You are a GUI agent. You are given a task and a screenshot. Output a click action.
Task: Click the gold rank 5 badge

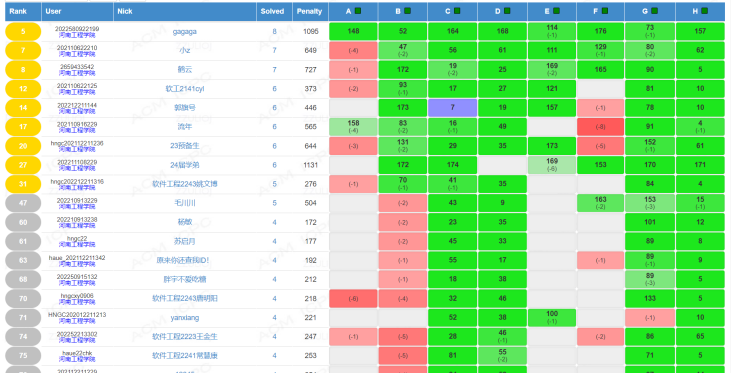point(23,32)
